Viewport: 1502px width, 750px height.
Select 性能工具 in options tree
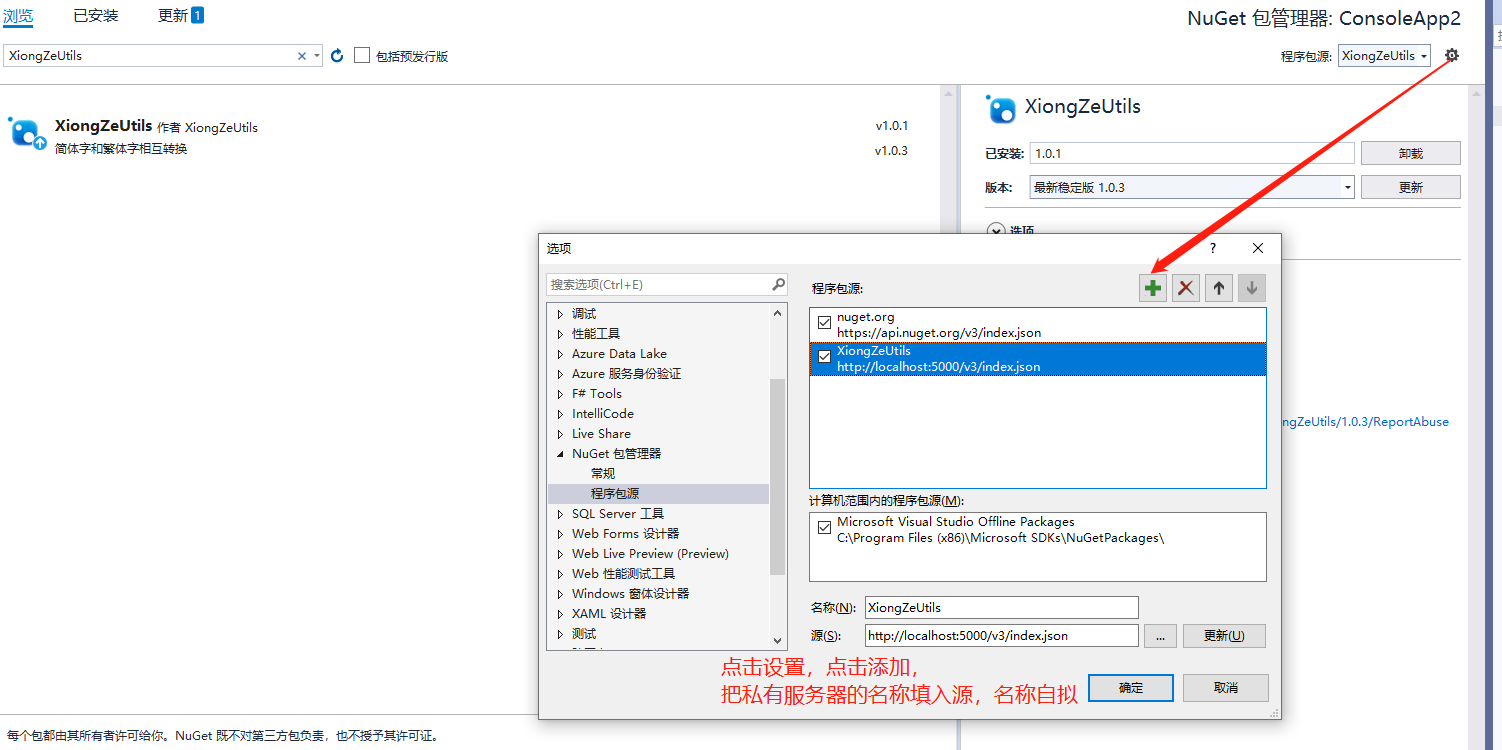pyautogui.click(x=596, y=334)
